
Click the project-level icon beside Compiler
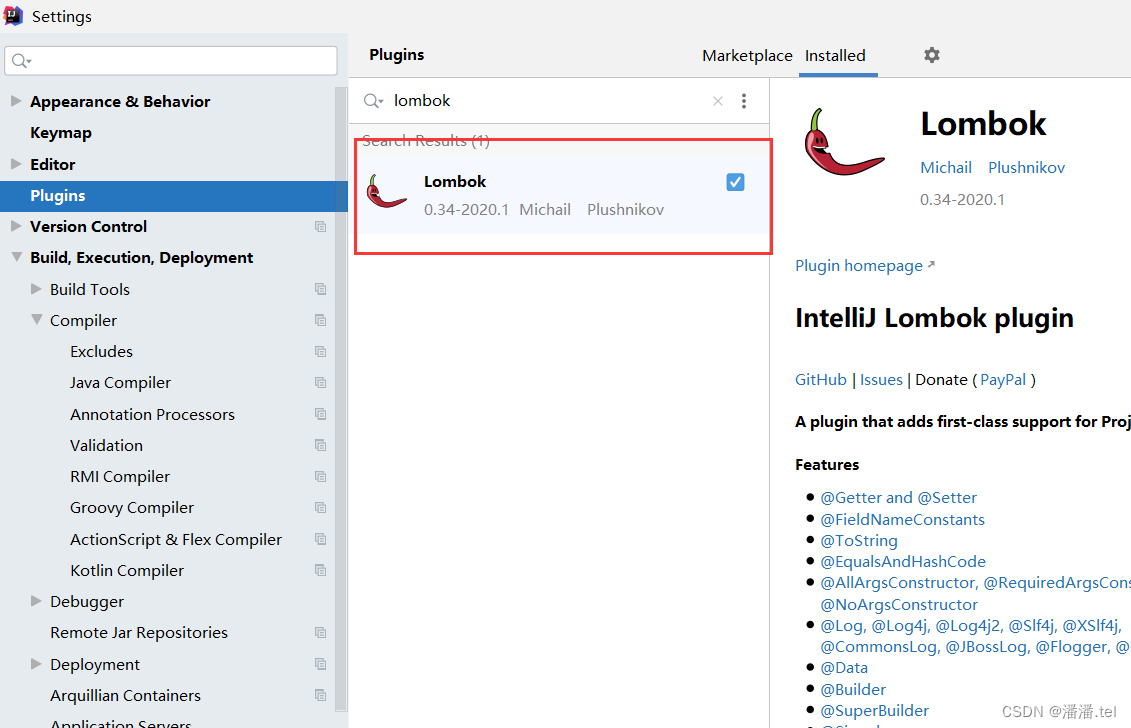coord(320,320)
